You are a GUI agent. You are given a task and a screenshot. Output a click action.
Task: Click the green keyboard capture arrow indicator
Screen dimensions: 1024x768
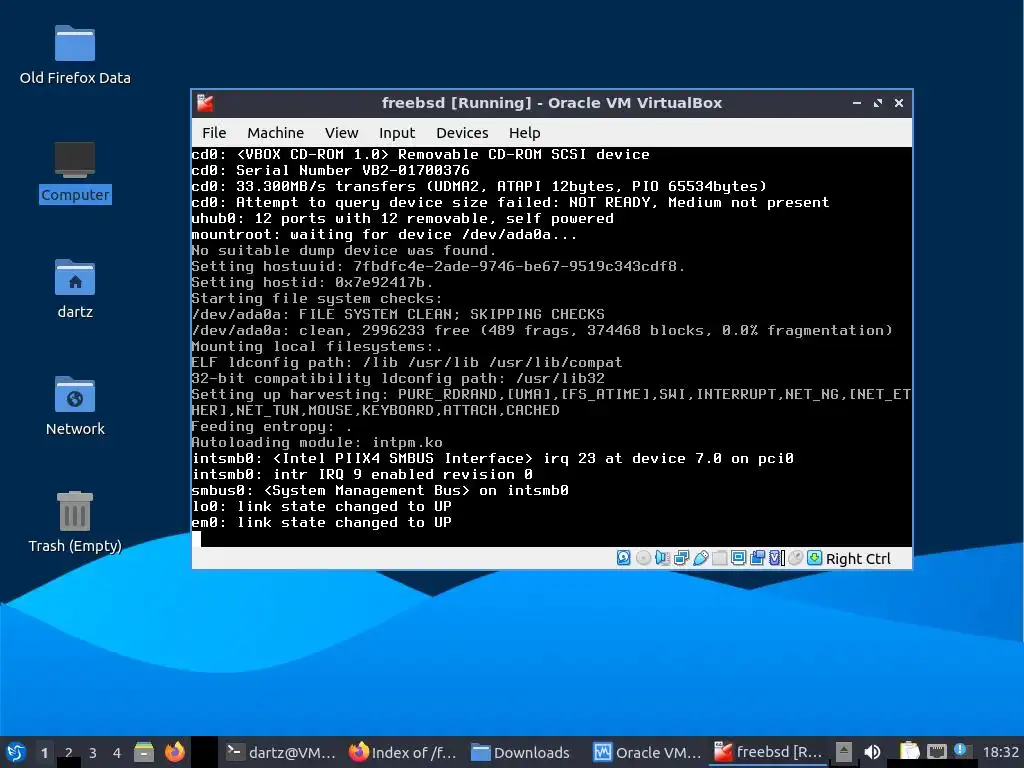click(x=814, y=558)
